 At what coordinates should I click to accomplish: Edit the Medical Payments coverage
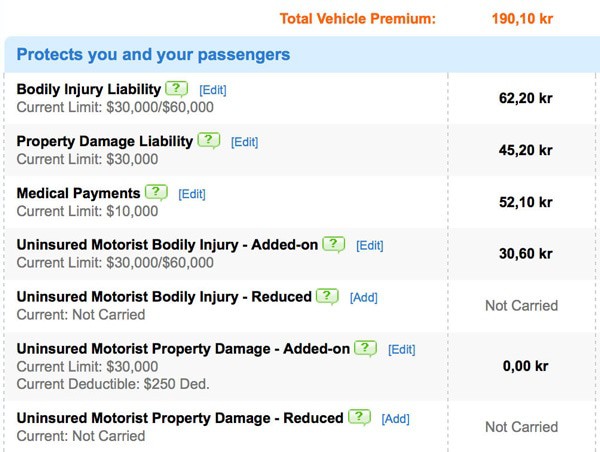point(192,194)
